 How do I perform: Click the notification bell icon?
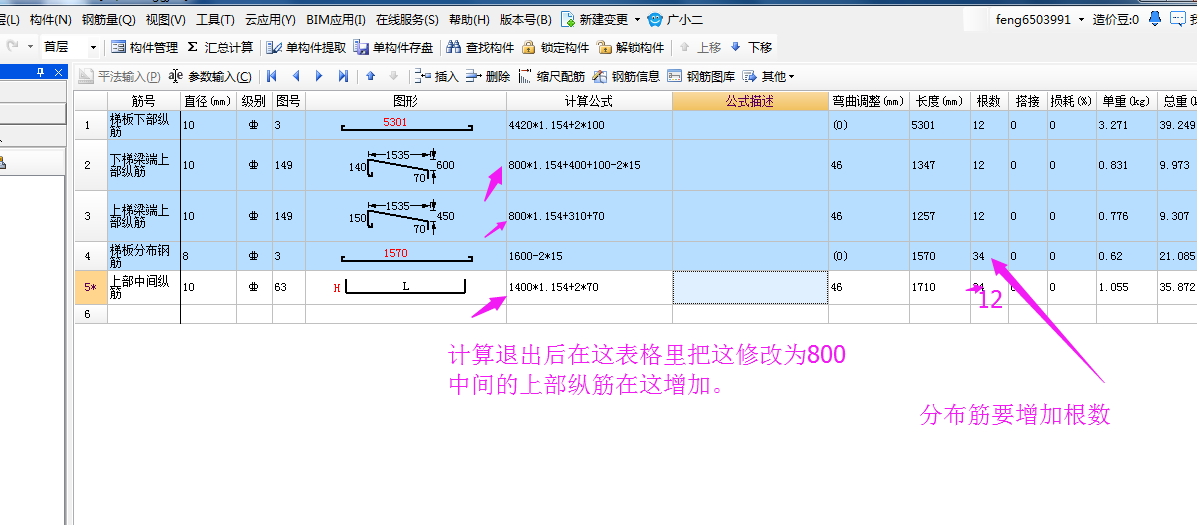coord(1155,18)
